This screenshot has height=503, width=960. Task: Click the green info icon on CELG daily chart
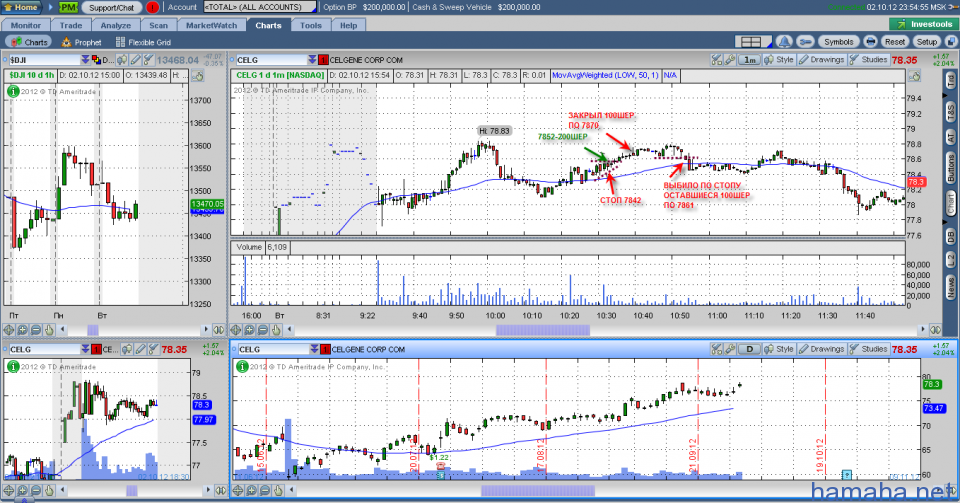click(242, 366)
